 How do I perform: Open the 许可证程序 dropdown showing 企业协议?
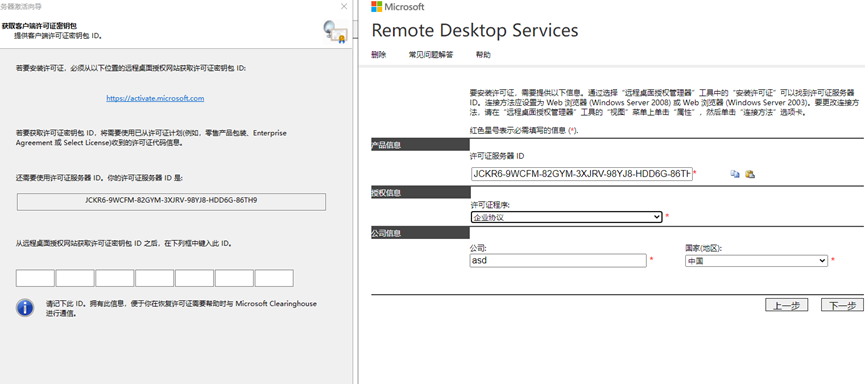tap(566, 217)
